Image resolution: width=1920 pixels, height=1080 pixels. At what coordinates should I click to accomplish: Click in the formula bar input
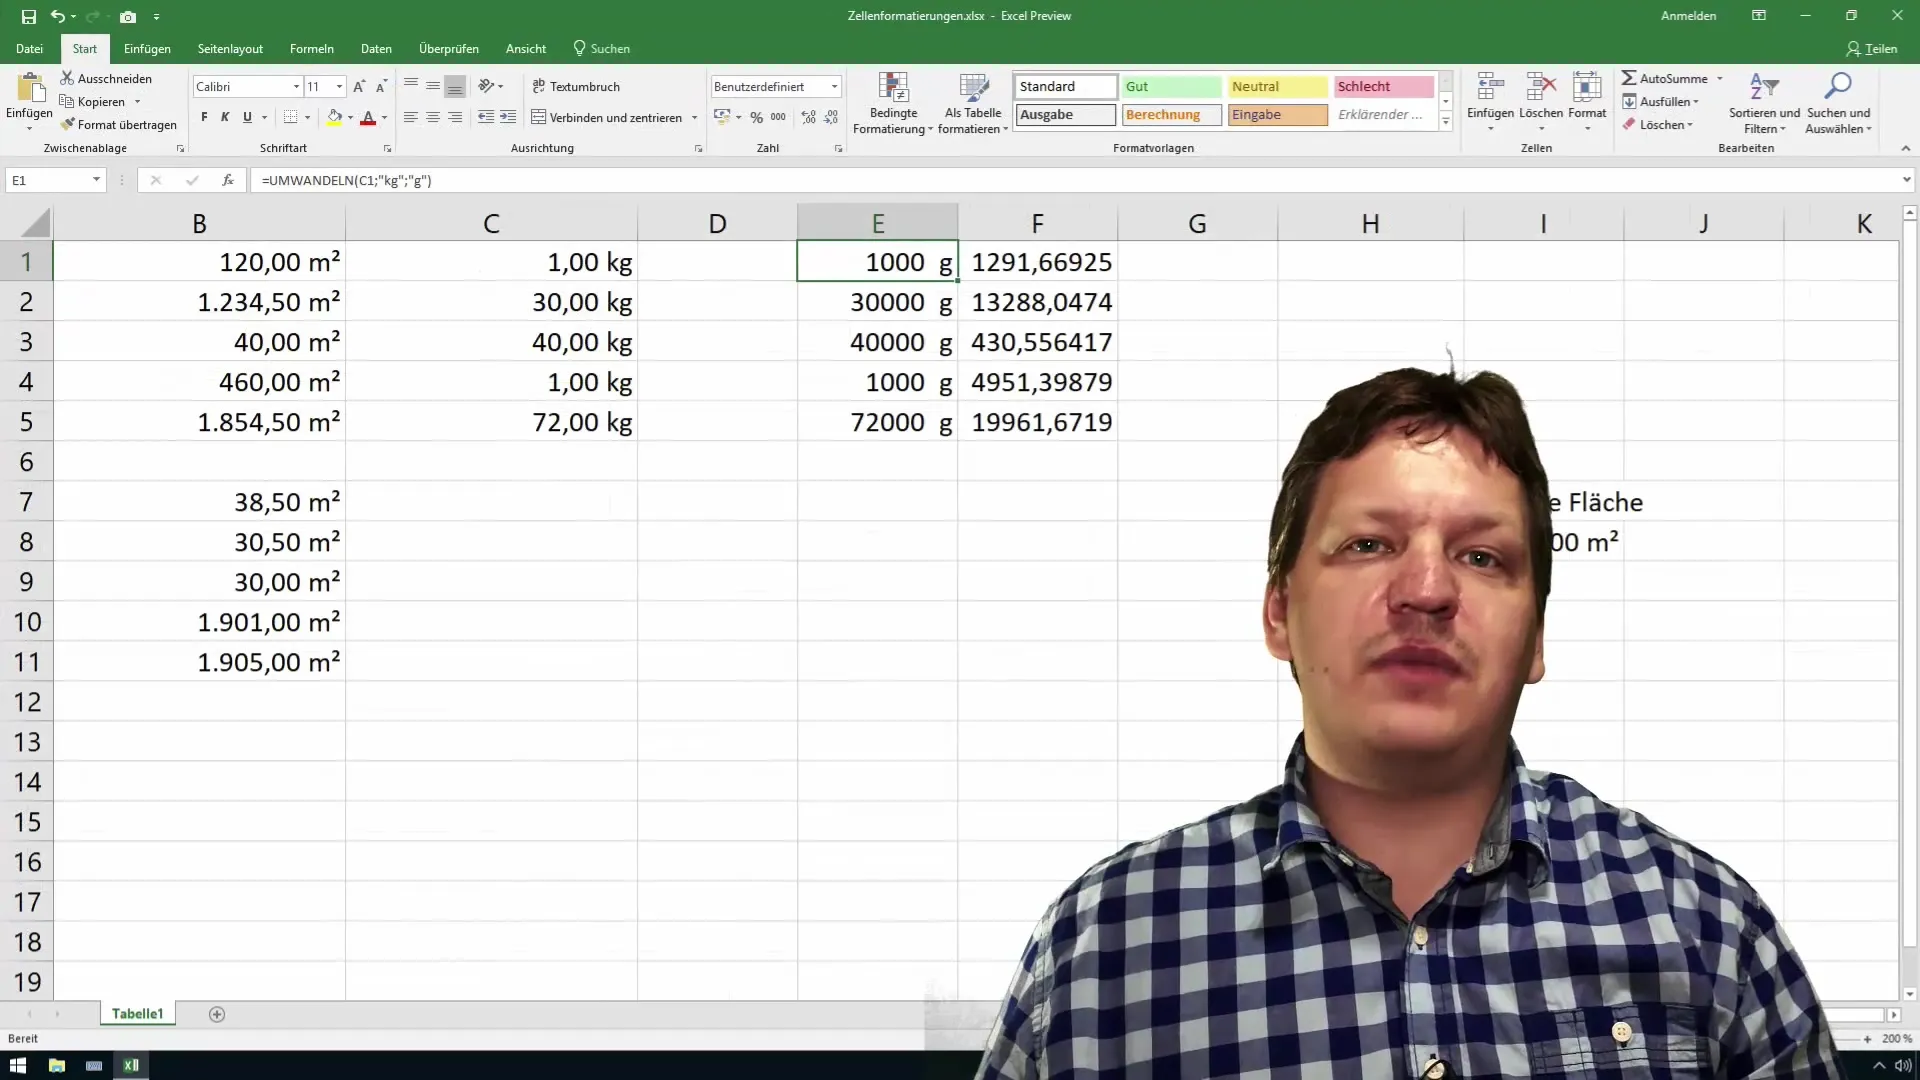click(1074, 180)
